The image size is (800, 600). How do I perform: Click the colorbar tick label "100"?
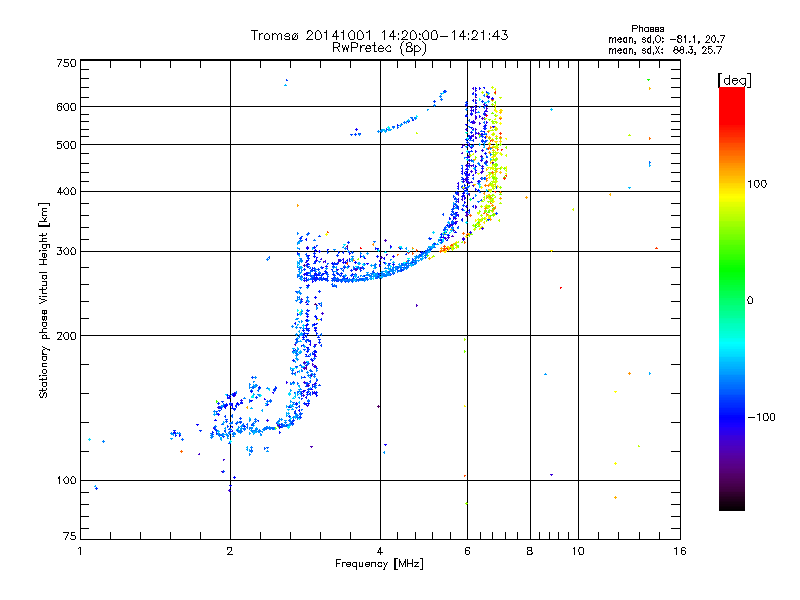(x=757, y=184)
